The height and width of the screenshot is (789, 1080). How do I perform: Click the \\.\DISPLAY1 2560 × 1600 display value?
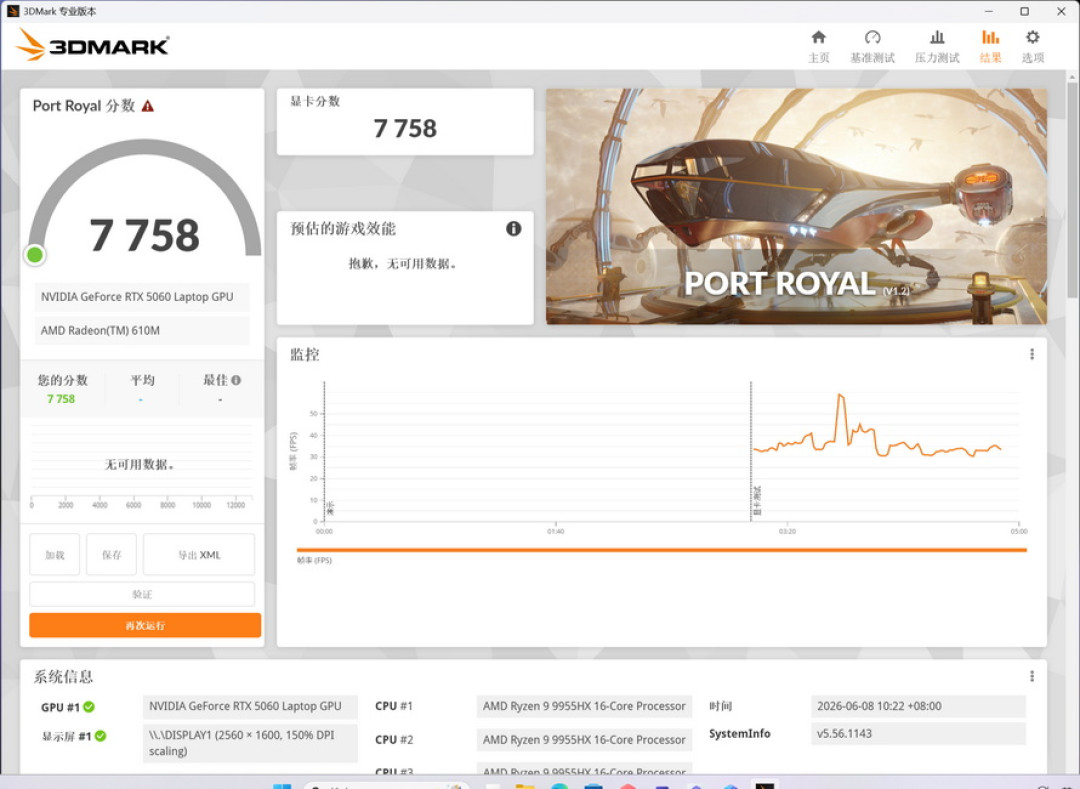(250, 743)
